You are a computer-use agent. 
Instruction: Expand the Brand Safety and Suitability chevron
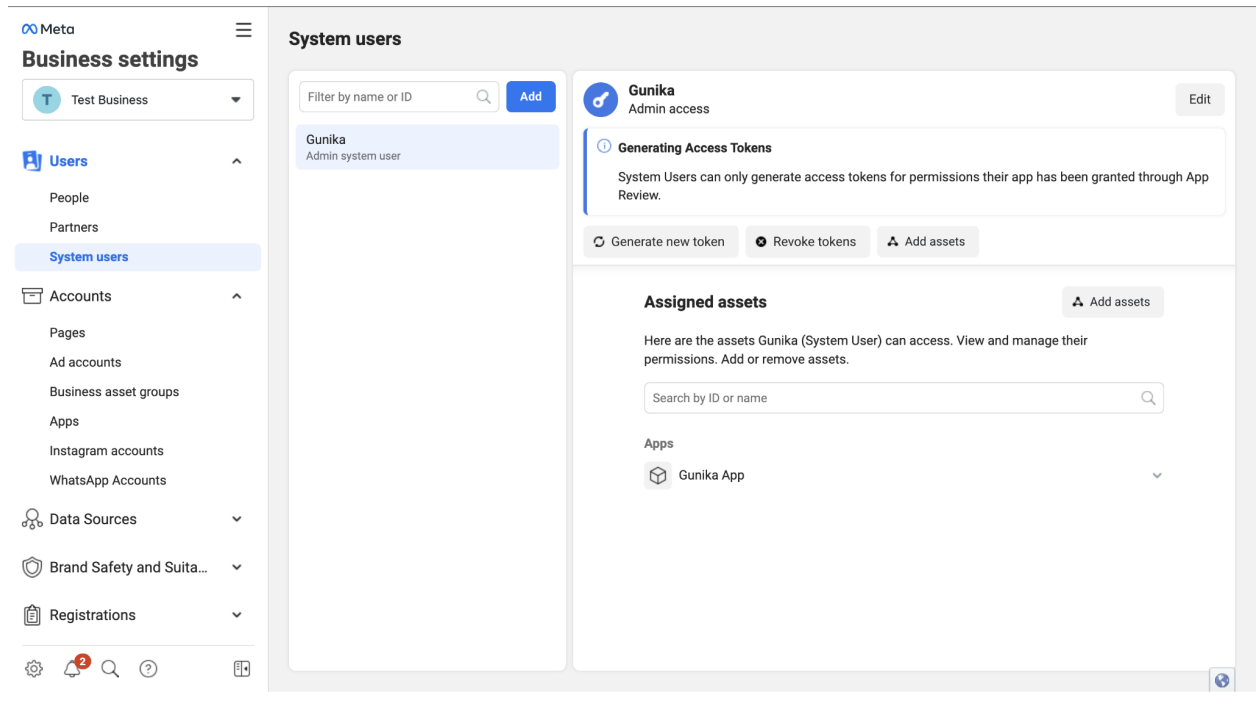[237, 567]
